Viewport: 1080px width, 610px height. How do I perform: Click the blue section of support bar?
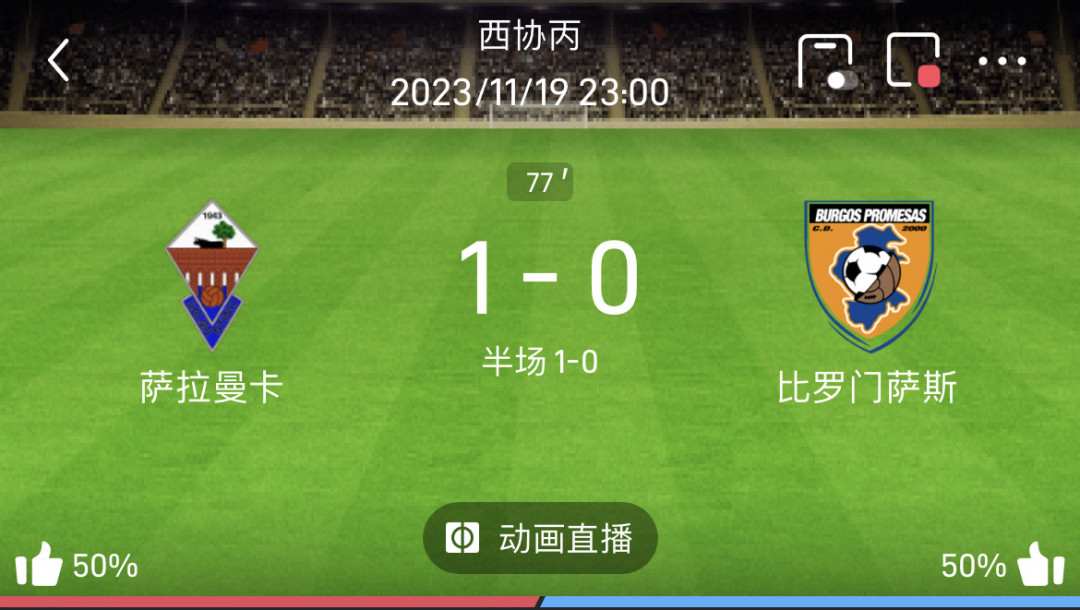810,602
